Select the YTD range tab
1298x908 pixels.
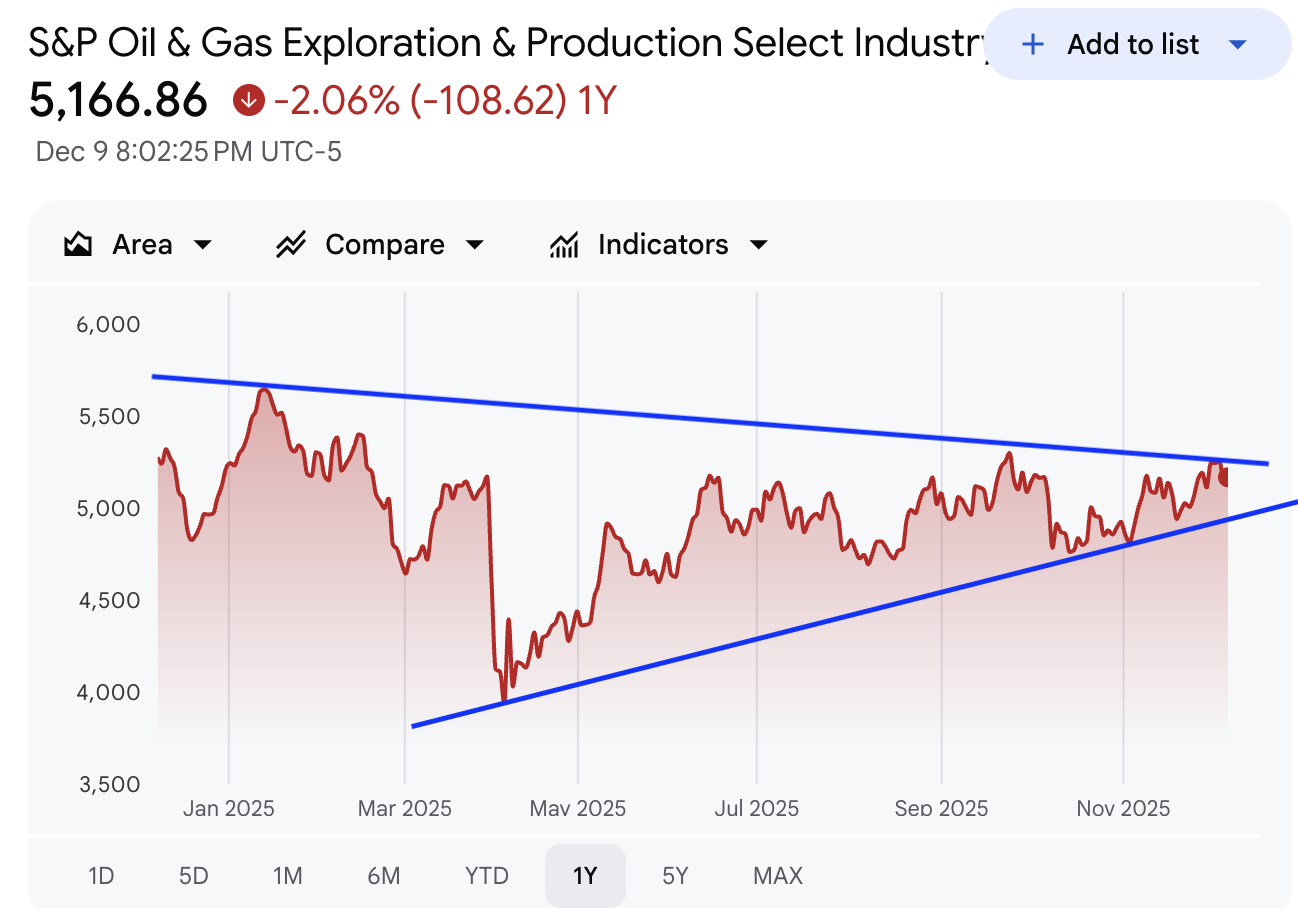pyautogui.click(x=487, y=876)
